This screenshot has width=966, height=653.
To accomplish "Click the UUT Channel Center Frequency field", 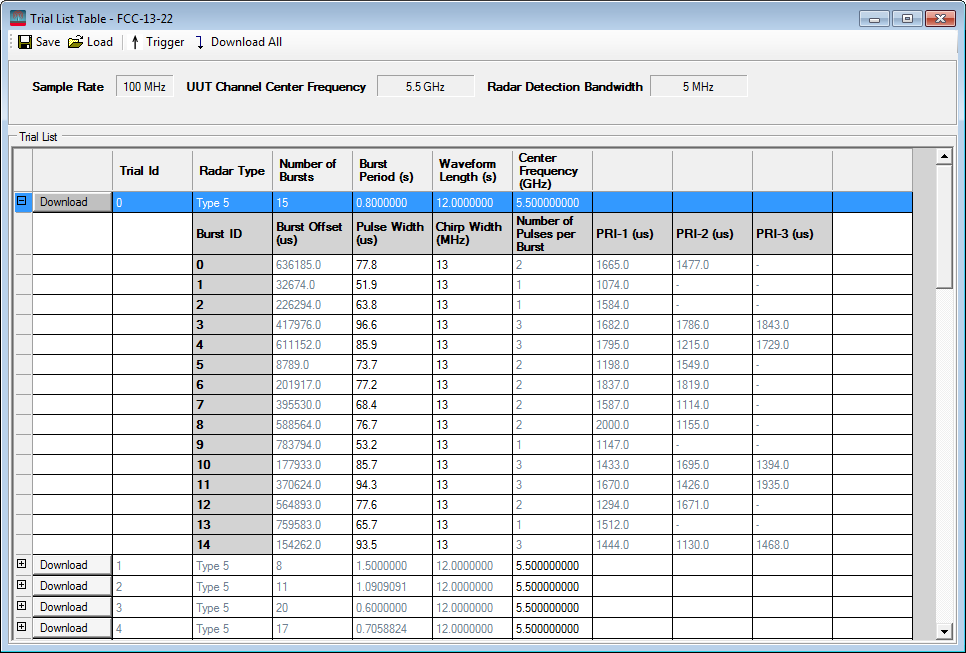I will tap(425, 87).
